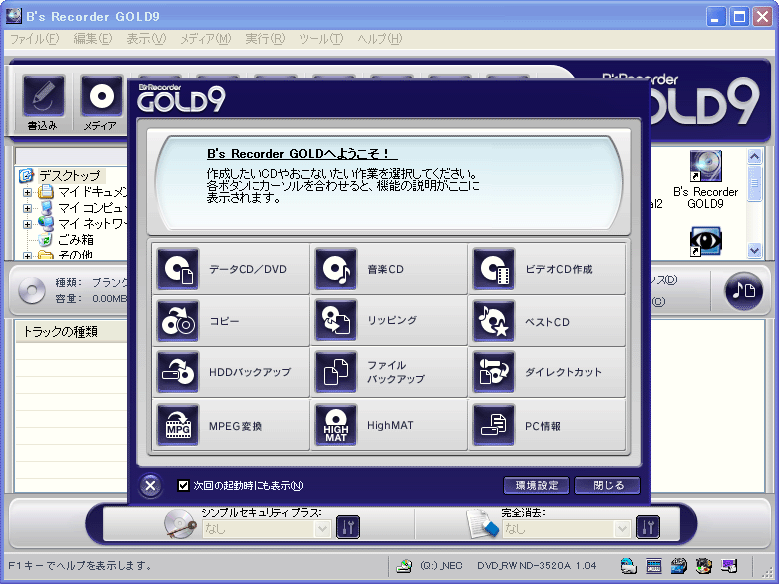Open the HDDバックアップ backup function
The image size is (779, 584).
click(x=231, y=372)
